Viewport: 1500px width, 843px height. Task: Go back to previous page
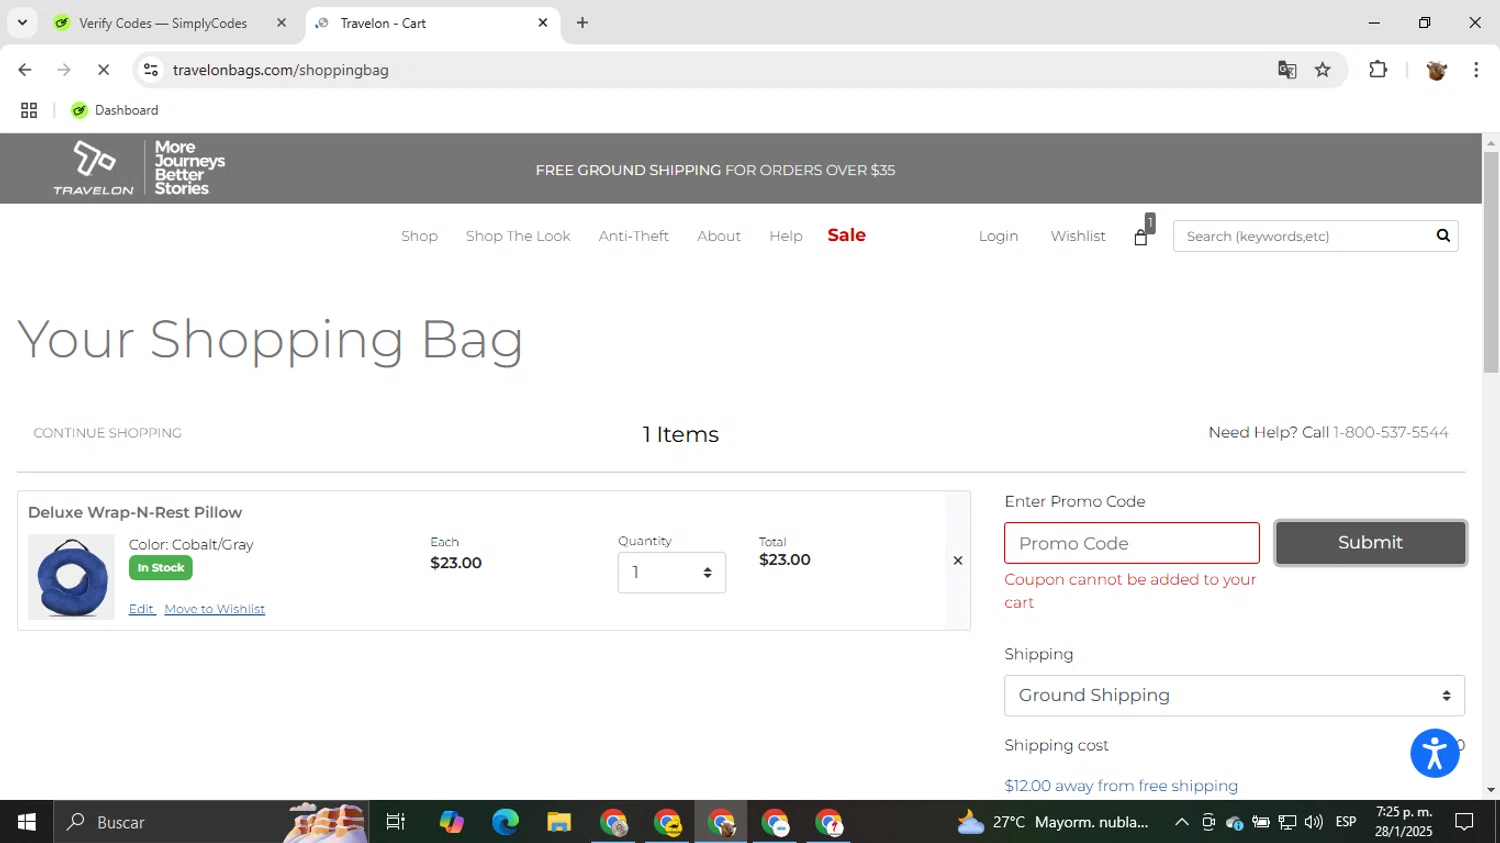click(25, 70)
